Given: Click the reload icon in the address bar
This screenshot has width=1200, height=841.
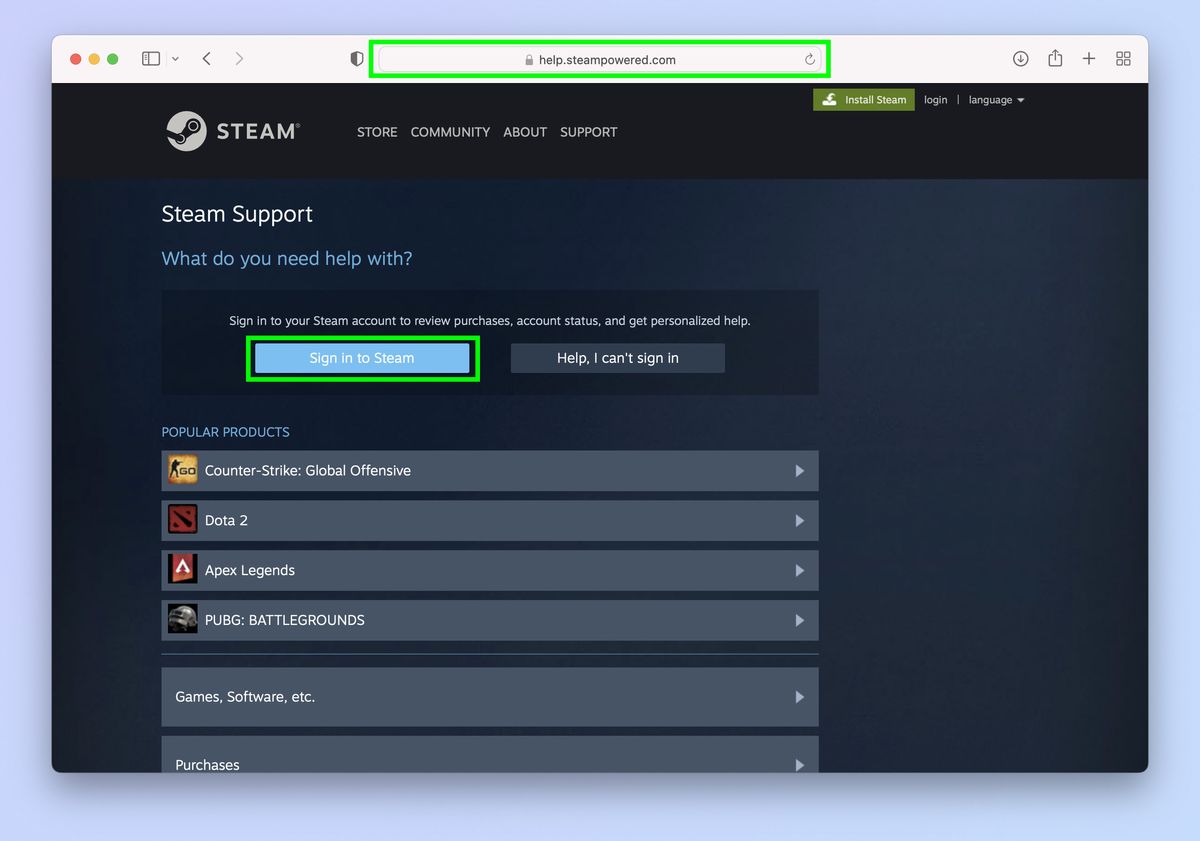Looking at the screenshot, I should pos(810,58).
